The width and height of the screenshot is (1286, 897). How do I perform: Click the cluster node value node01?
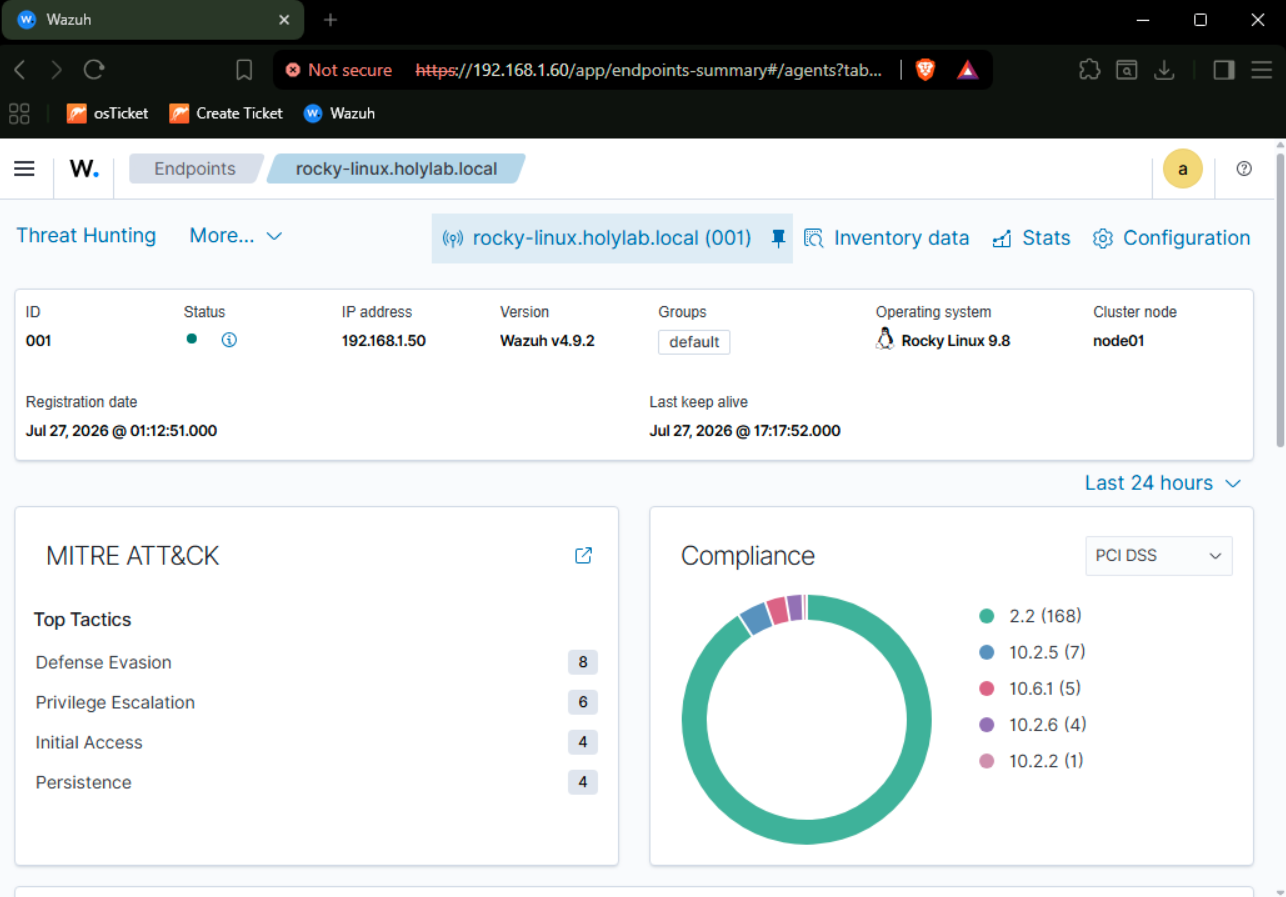[x=1119, y=341]
